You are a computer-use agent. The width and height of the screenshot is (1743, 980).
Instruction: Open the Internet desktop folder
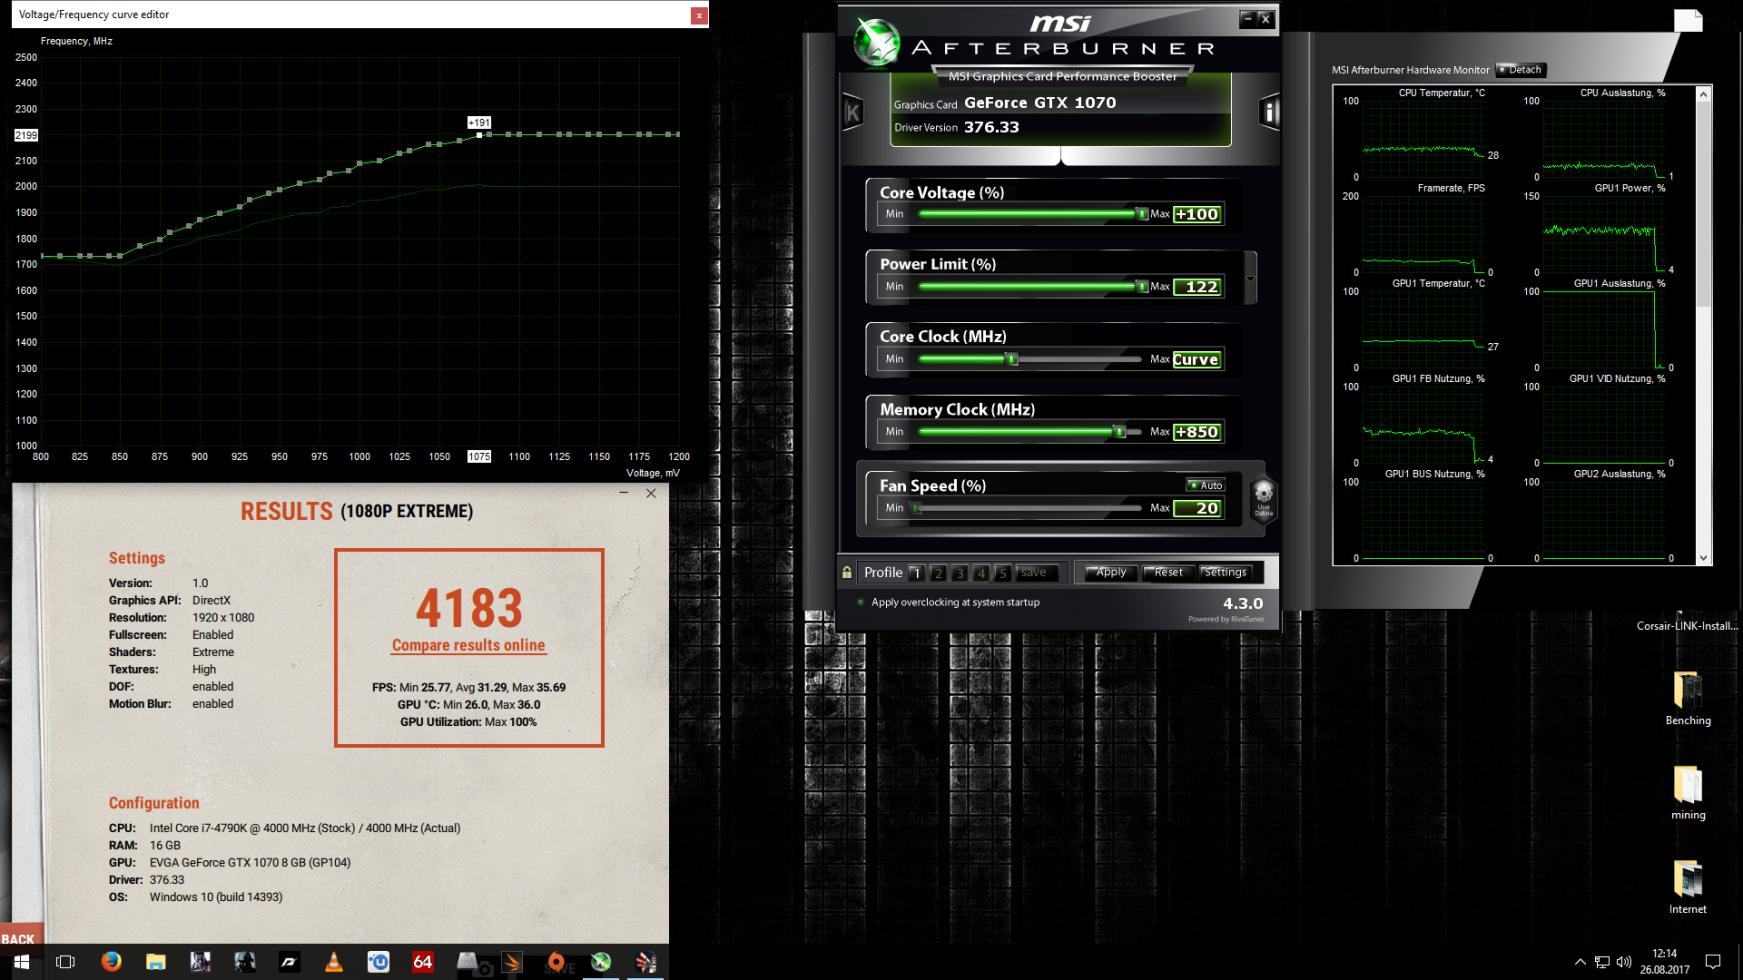1688,887
